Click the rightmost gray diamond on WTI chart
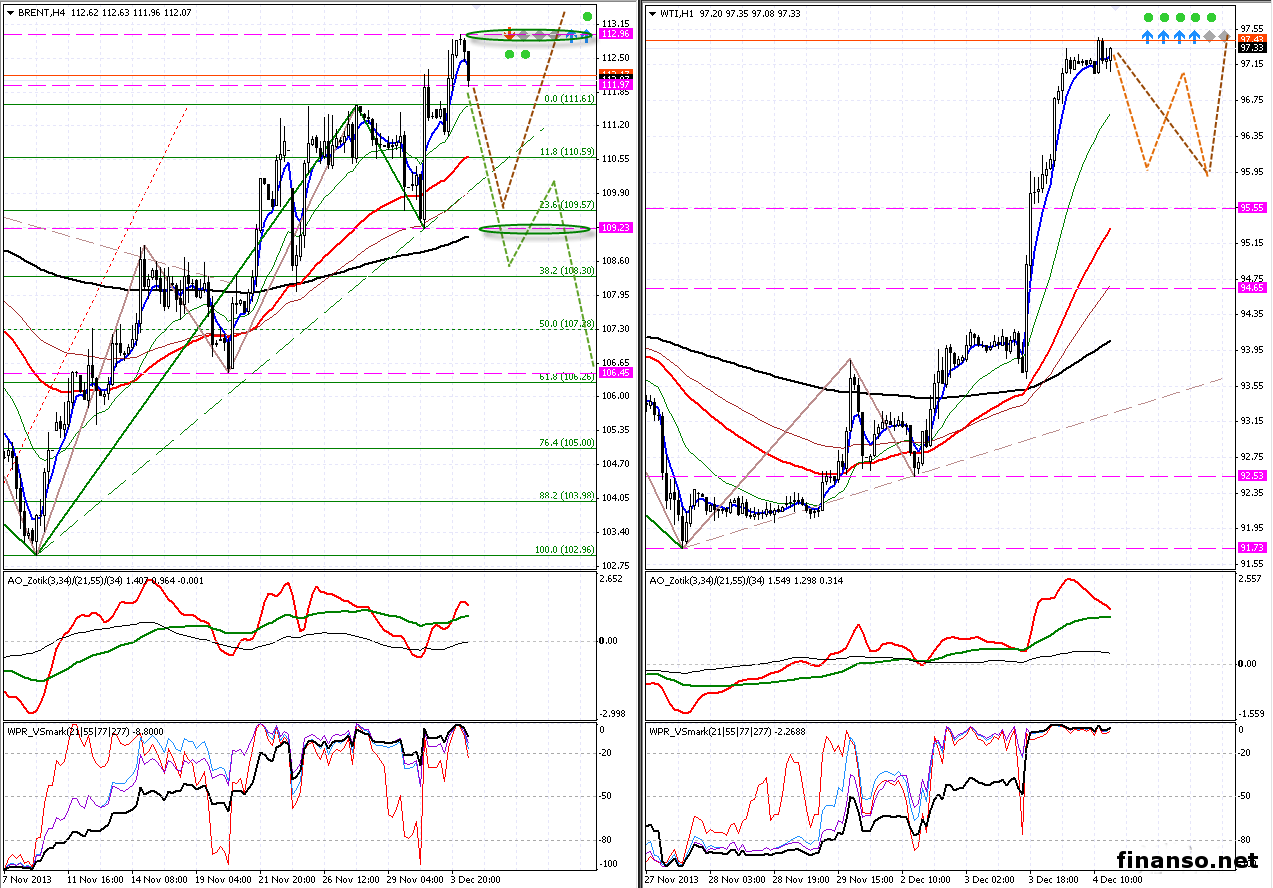Screen dimensions: 1273x888 point(1225,37)
